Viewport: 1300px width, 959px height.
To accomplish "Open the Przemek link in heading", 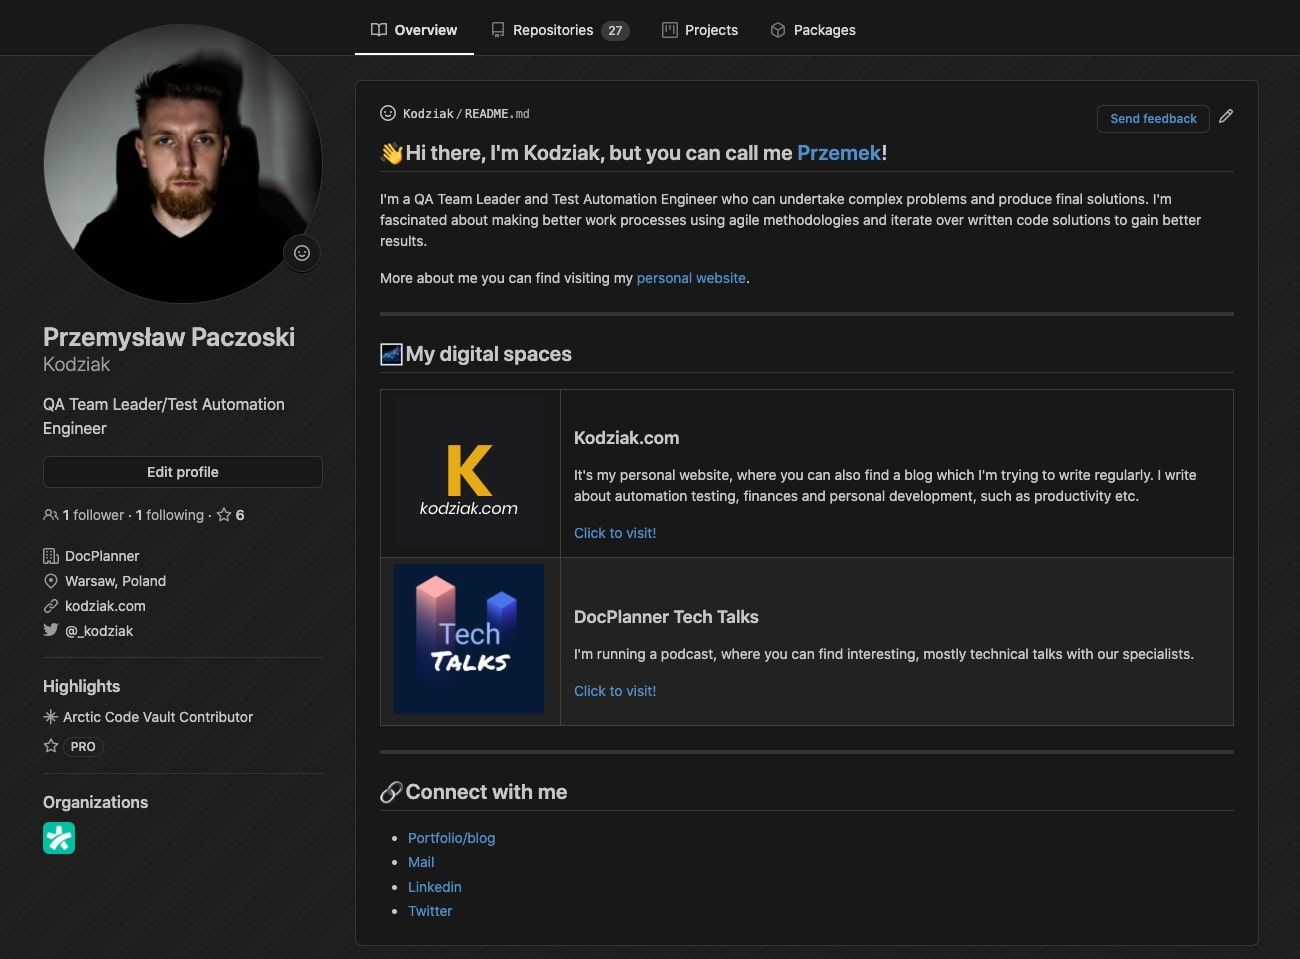I will click(x=839, y=153).
